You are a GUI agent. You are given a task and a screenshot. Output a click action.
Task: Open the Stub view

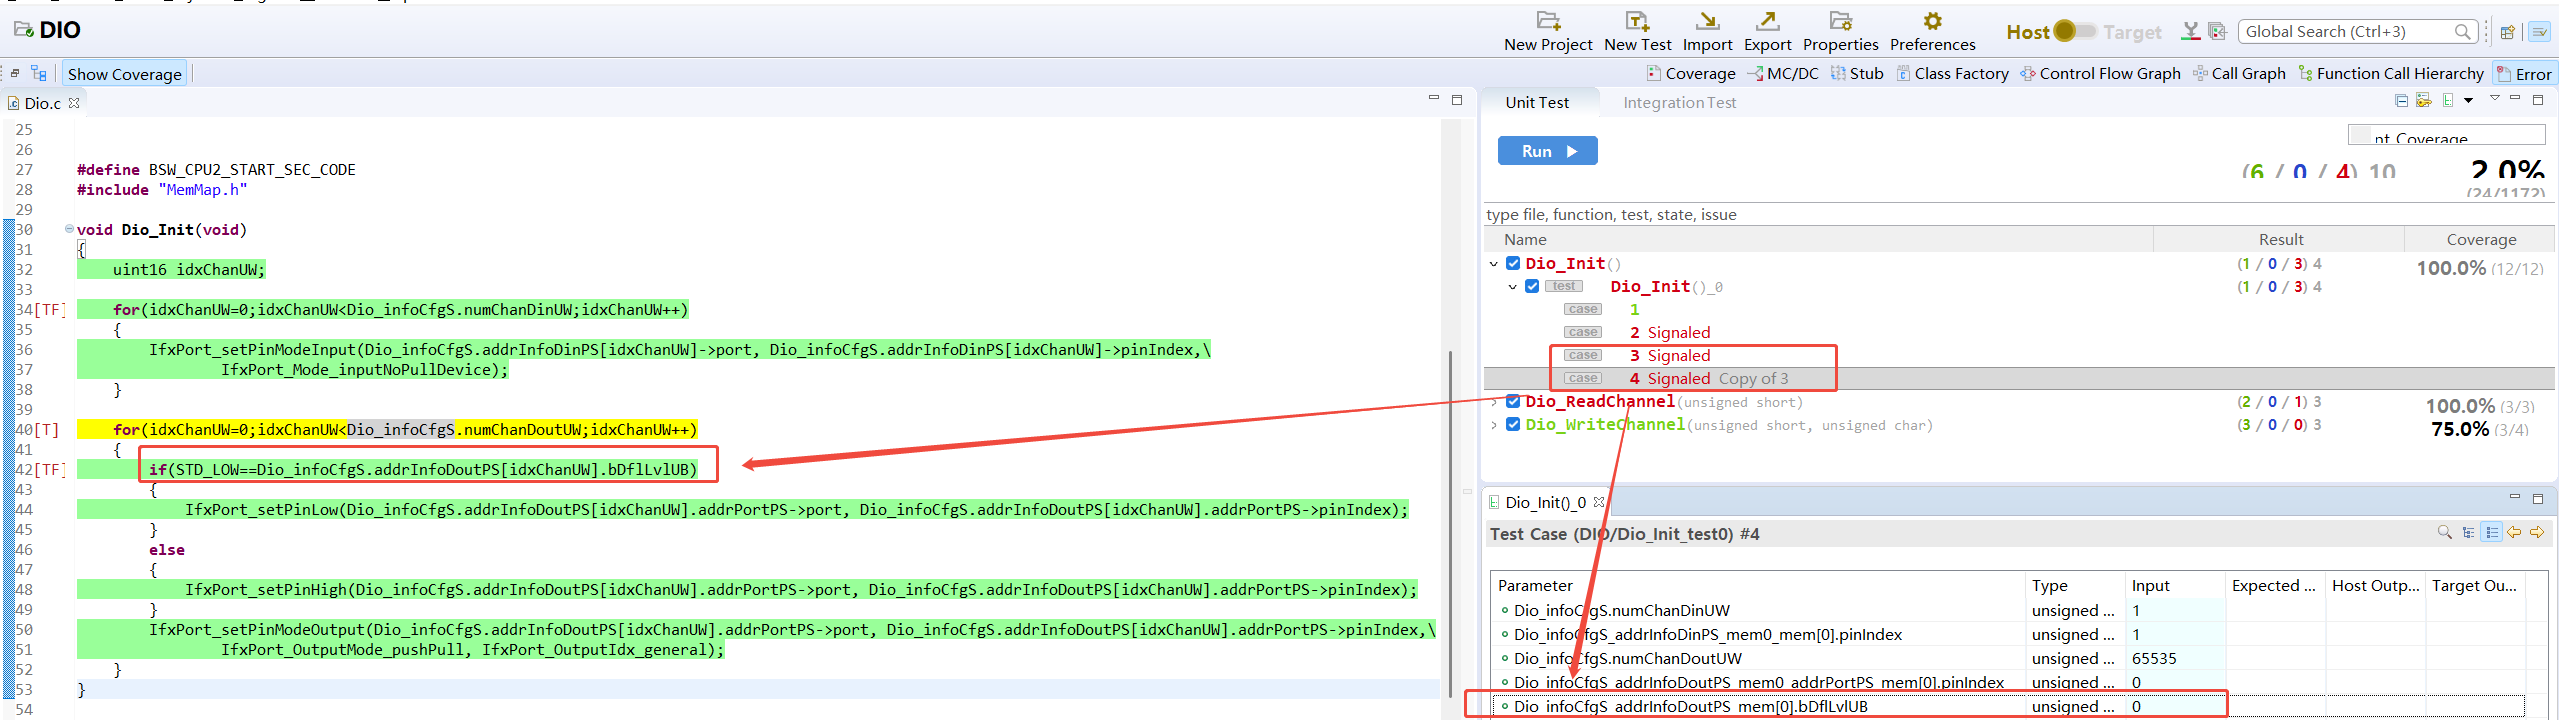tap(1857, 74)
